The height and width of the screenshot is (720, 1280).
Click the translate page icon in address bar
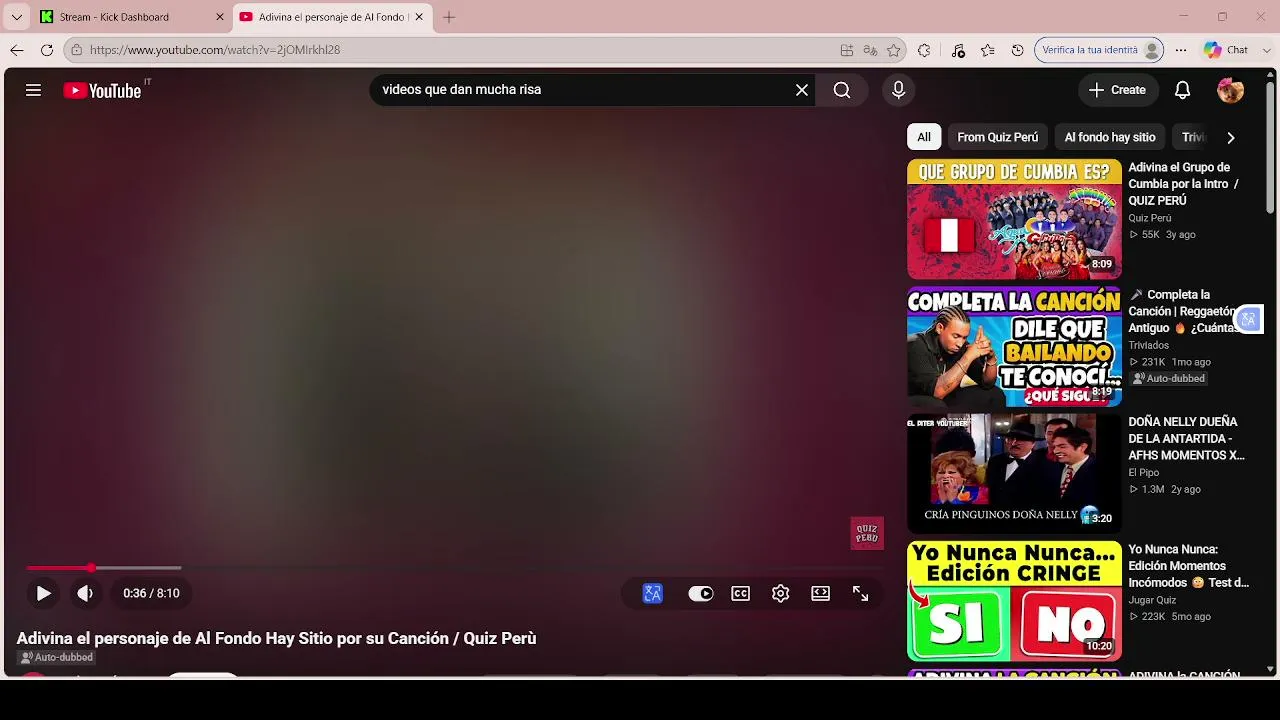870,50
